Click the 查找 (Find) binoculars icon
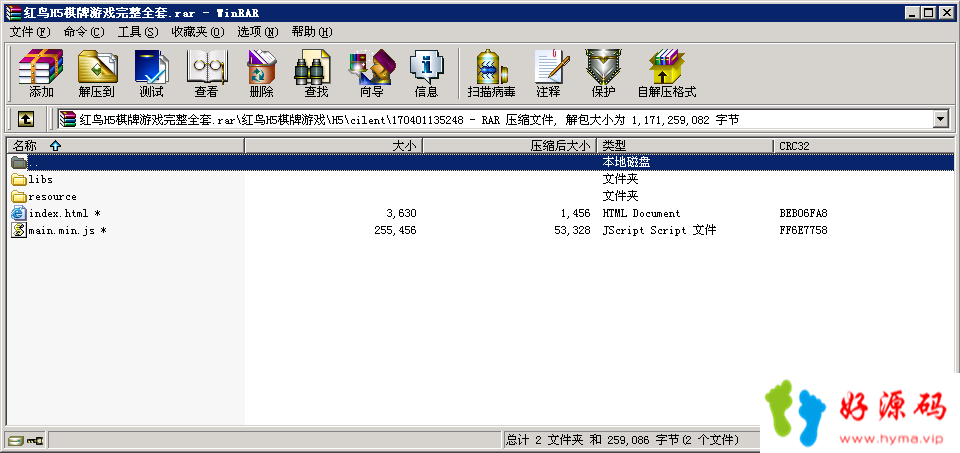960x453 pixels. 312,67
